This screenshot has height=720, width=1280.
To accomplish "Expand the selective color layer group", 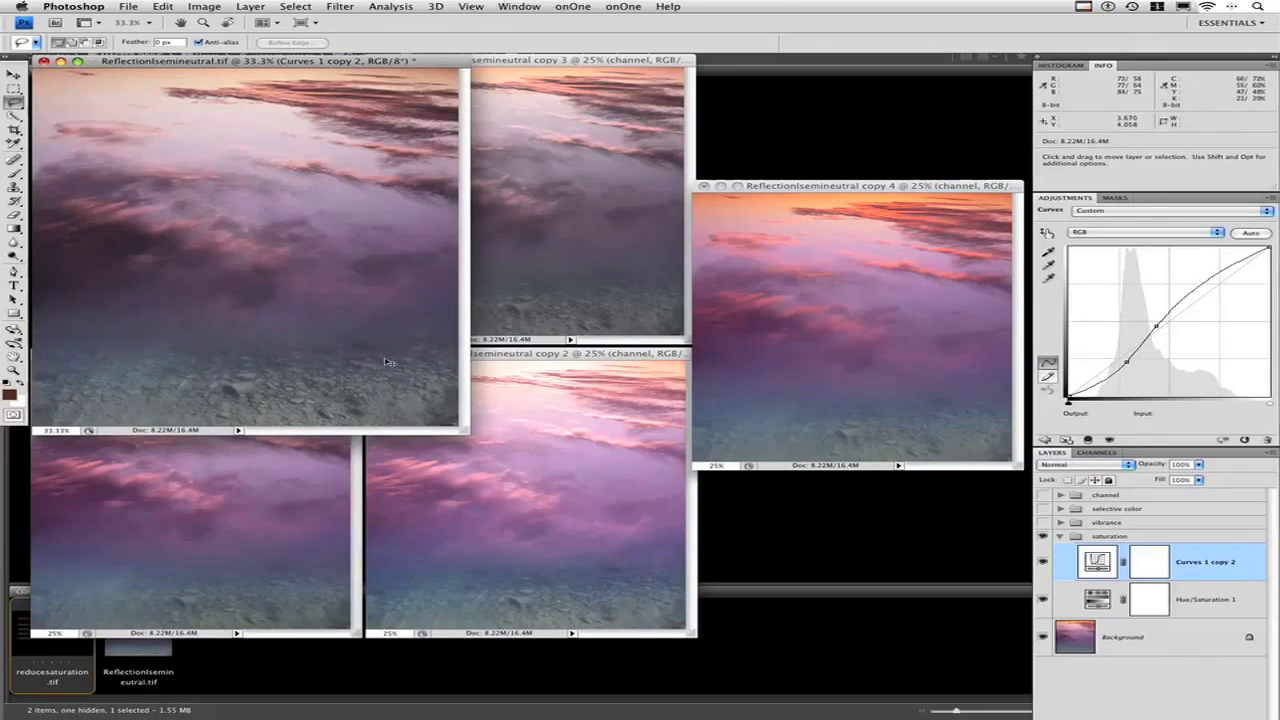I will click(x=1060, y=509).
